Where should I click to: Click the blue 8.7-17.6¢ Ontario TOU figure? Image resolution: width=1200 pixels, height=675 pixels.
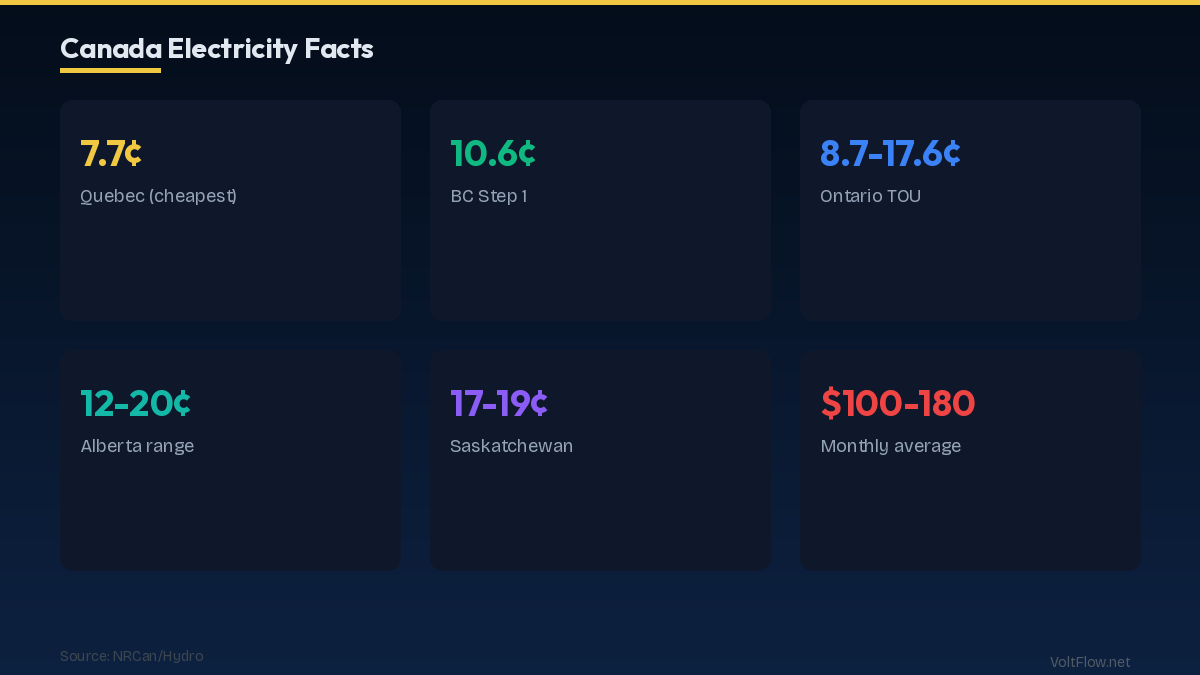coord(889,154)
